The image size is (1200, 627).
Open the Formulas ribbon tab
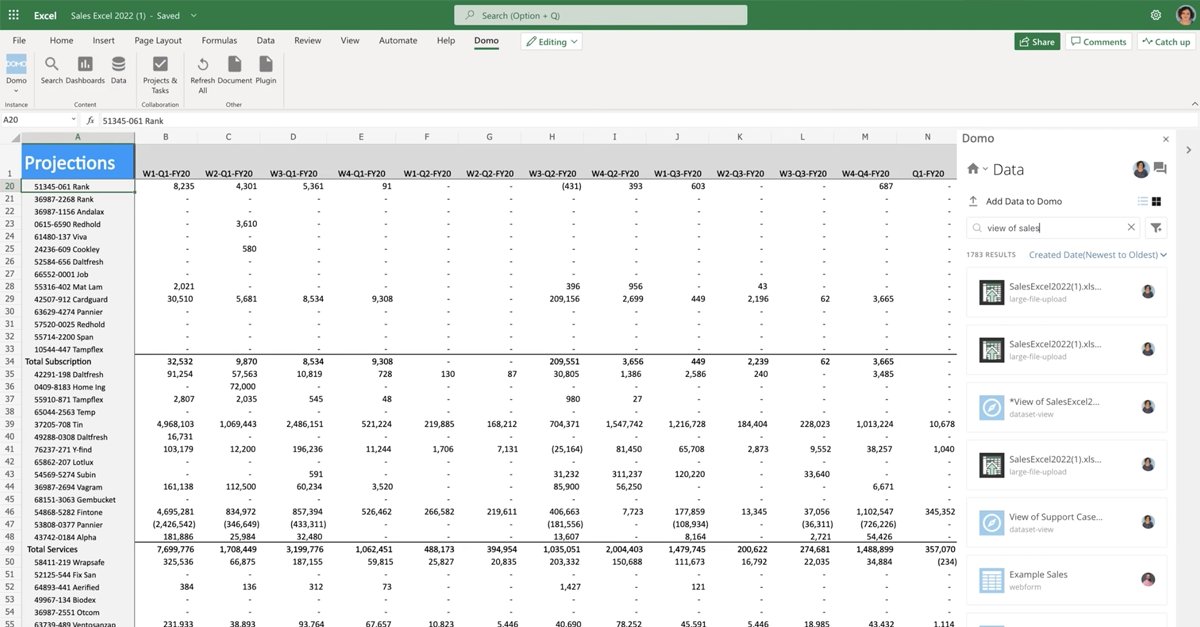coord(219,41)
